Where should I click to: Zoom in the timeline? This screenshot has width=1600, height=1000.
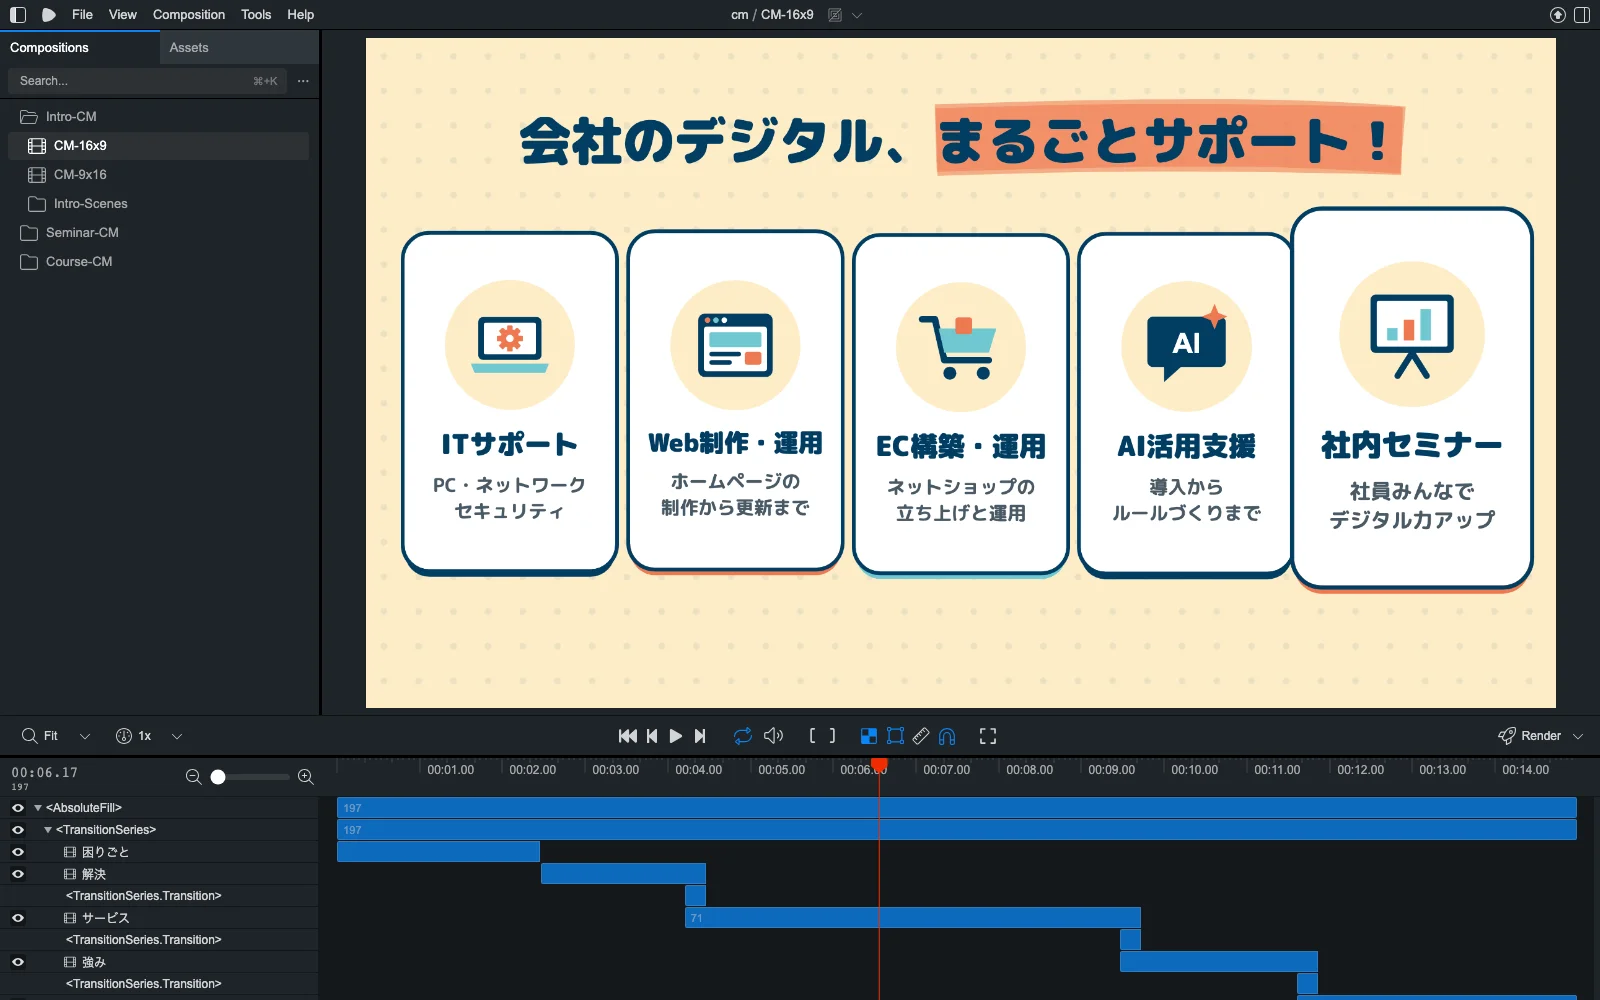coord(306,777)
